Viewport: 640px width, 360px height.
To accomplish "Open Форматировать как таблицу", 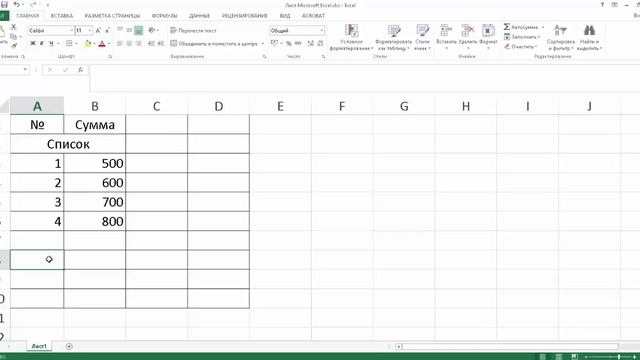I will (x=393, y=37).
